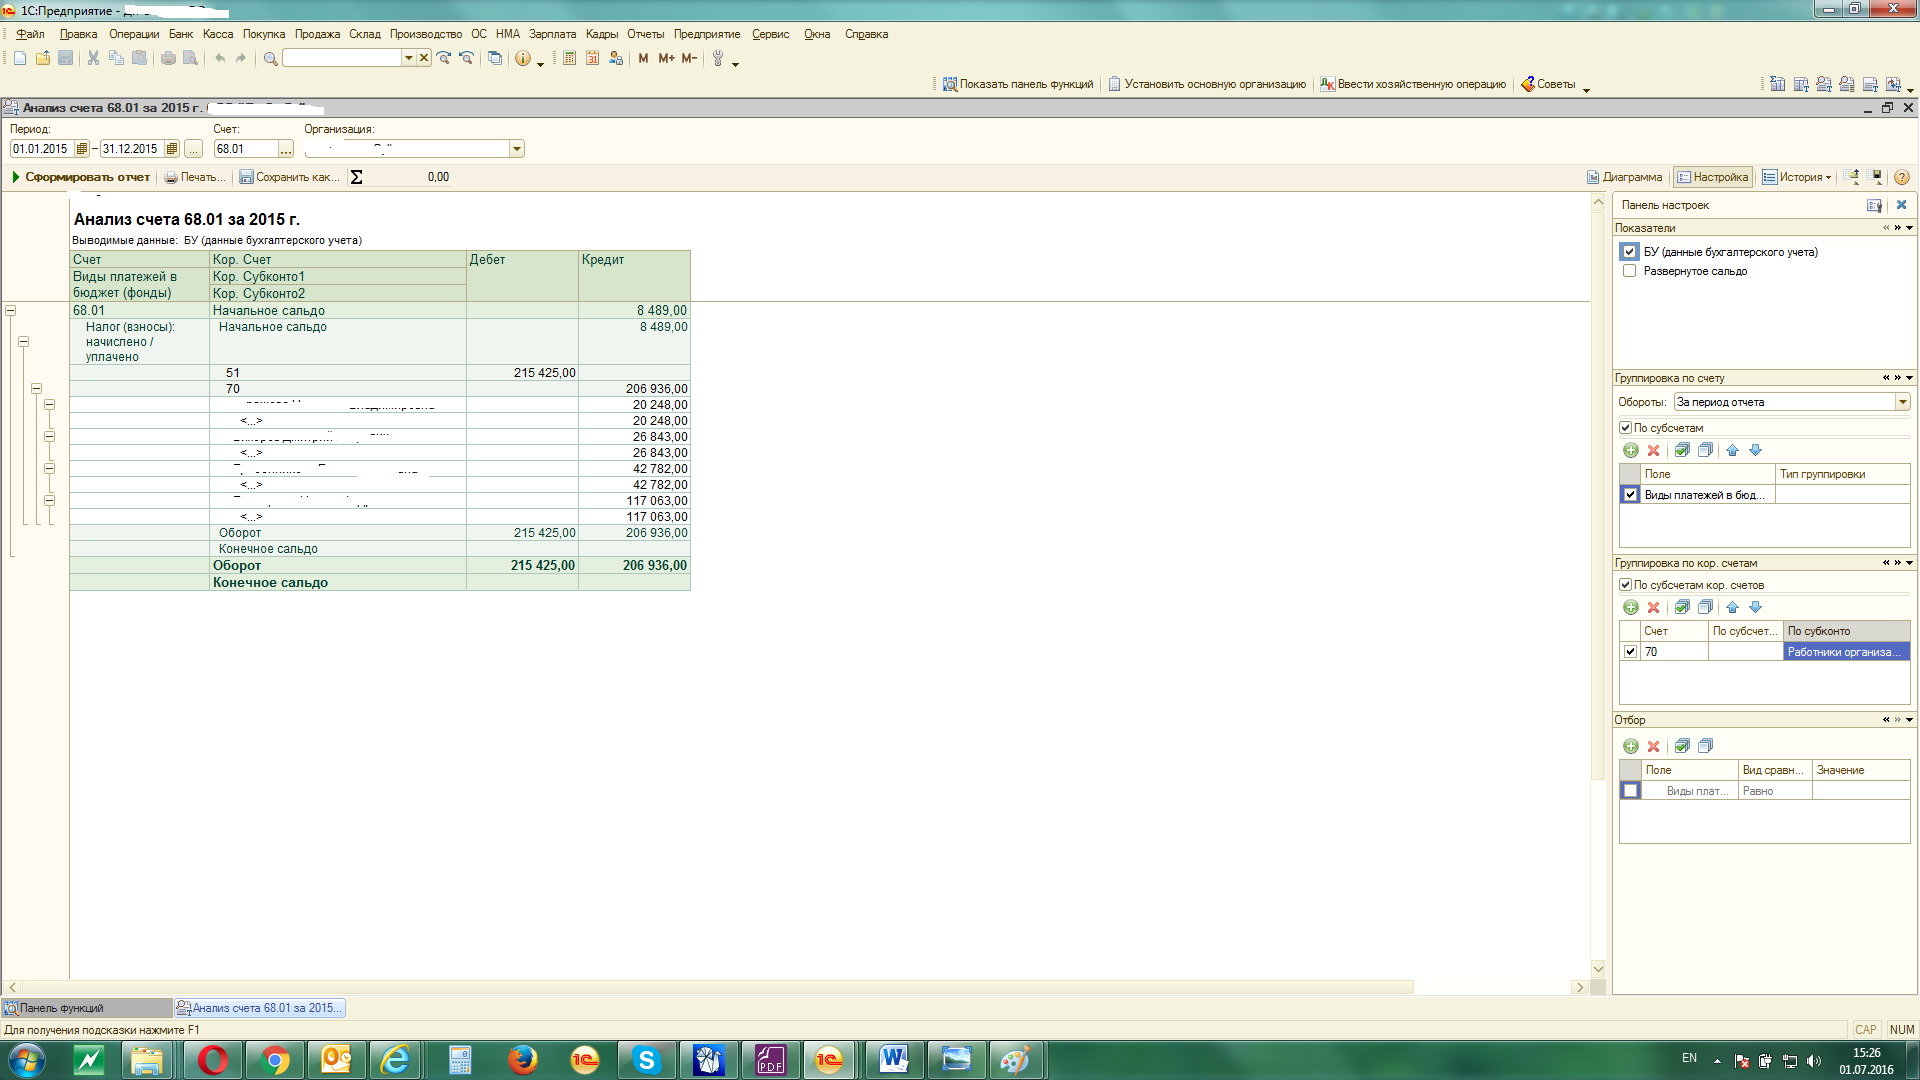Viewport: 1920px width, 1080px height.
Task: Click the calendar icon in the toolbar
Action: pyautogui.click(x=592, y=58)
